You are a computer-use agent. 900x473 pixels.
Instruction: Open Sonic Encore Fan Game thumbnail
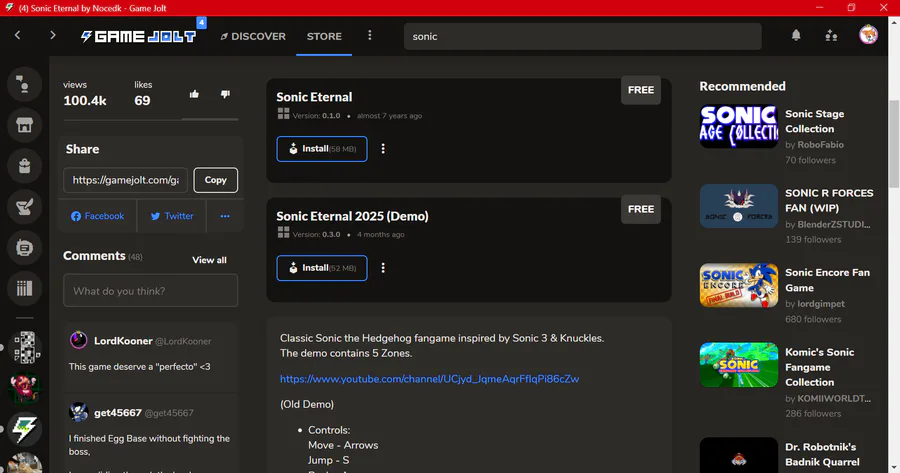tap(739, 285)
